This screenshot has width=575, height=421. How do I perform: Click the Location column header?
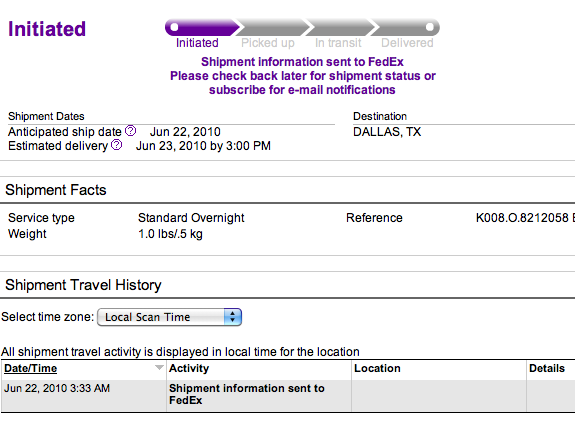click(377, 368)
